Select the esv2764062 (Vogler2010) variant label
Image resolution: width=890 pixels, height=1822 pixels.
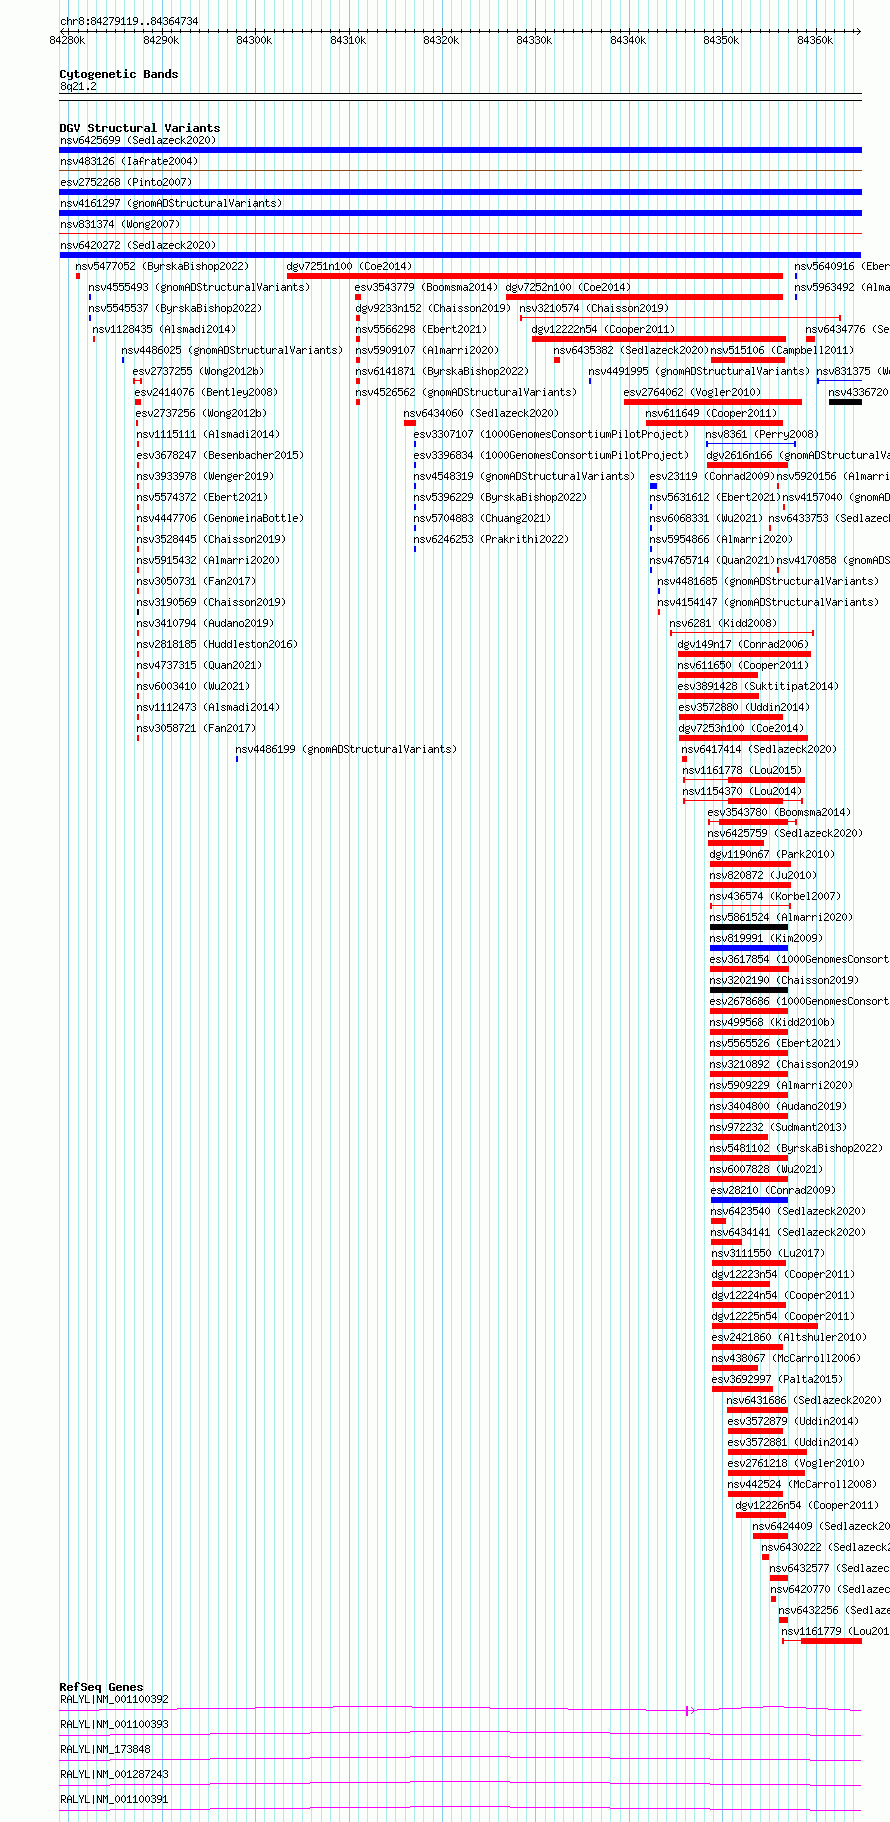pyautogui.click(x=692, y=392)
